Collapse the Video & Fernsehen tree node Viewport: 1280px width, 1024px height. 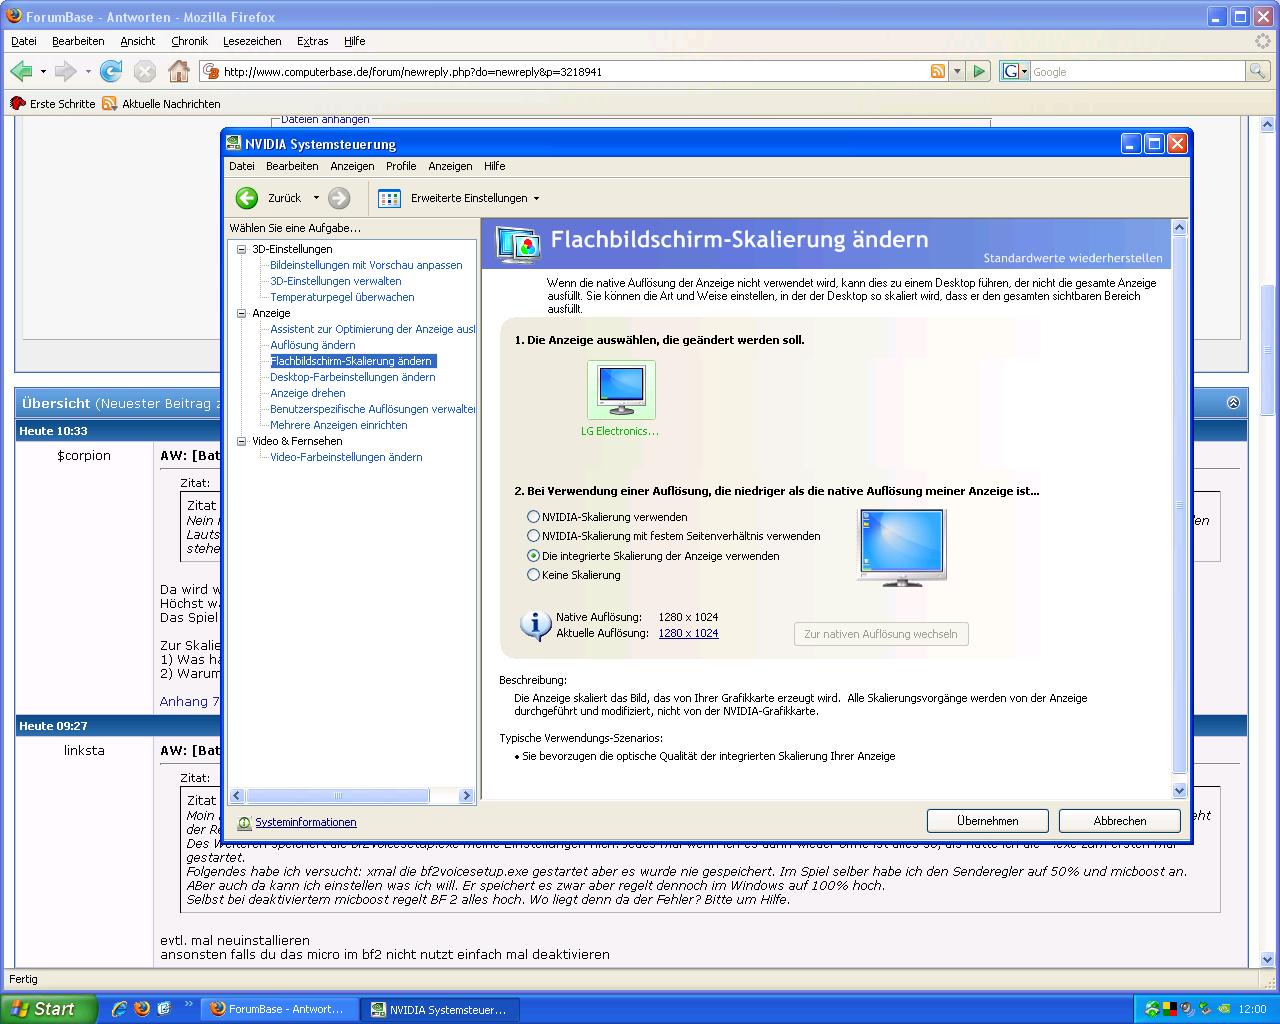coord(241,441)
